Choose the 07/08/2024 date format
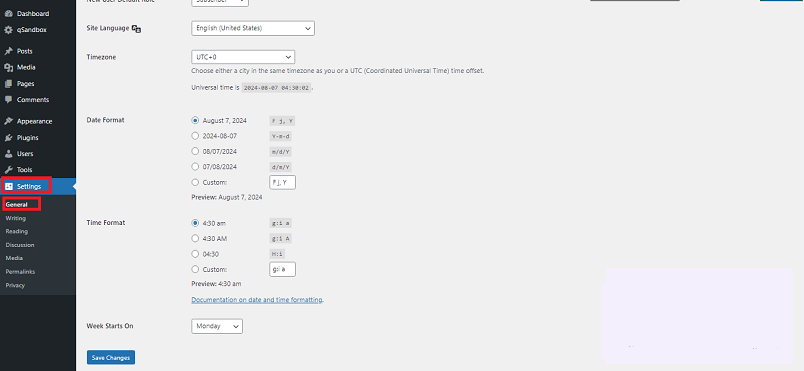The image size is (804, 371). pyautogui.click(x=195, y=167)
